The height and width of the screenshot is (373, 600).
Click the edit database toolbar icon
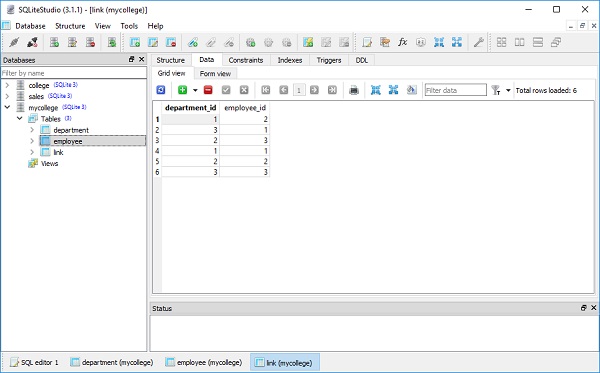pyautogui.click(x=72, y=42)
